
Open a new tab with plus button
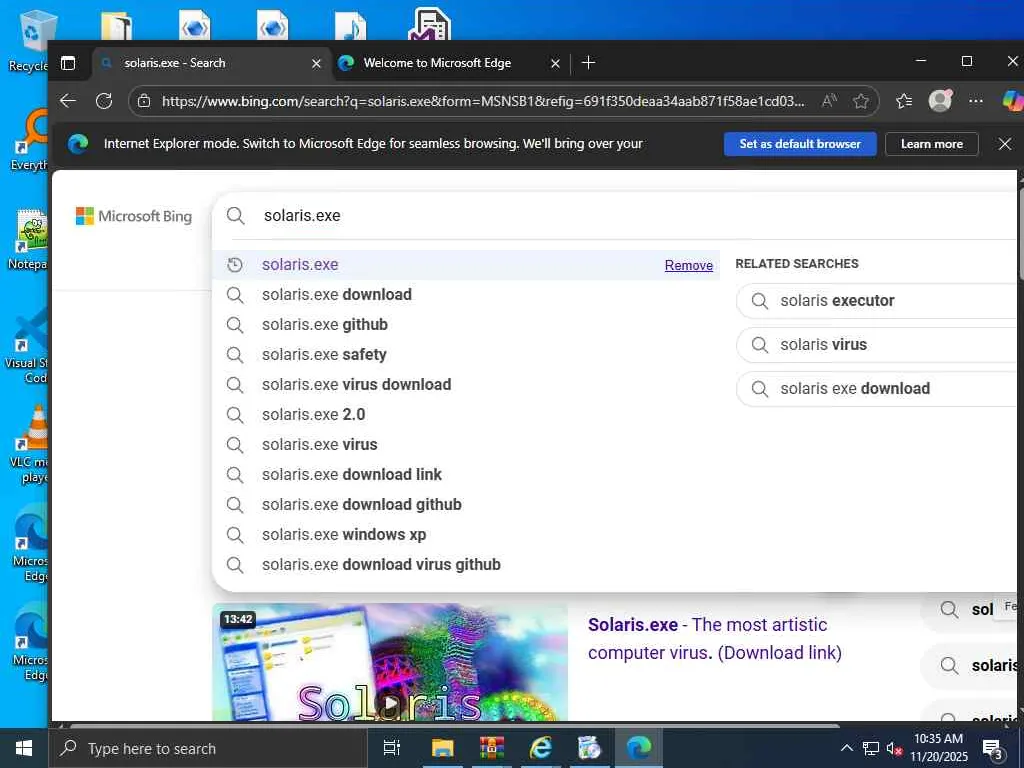point(588,63)
